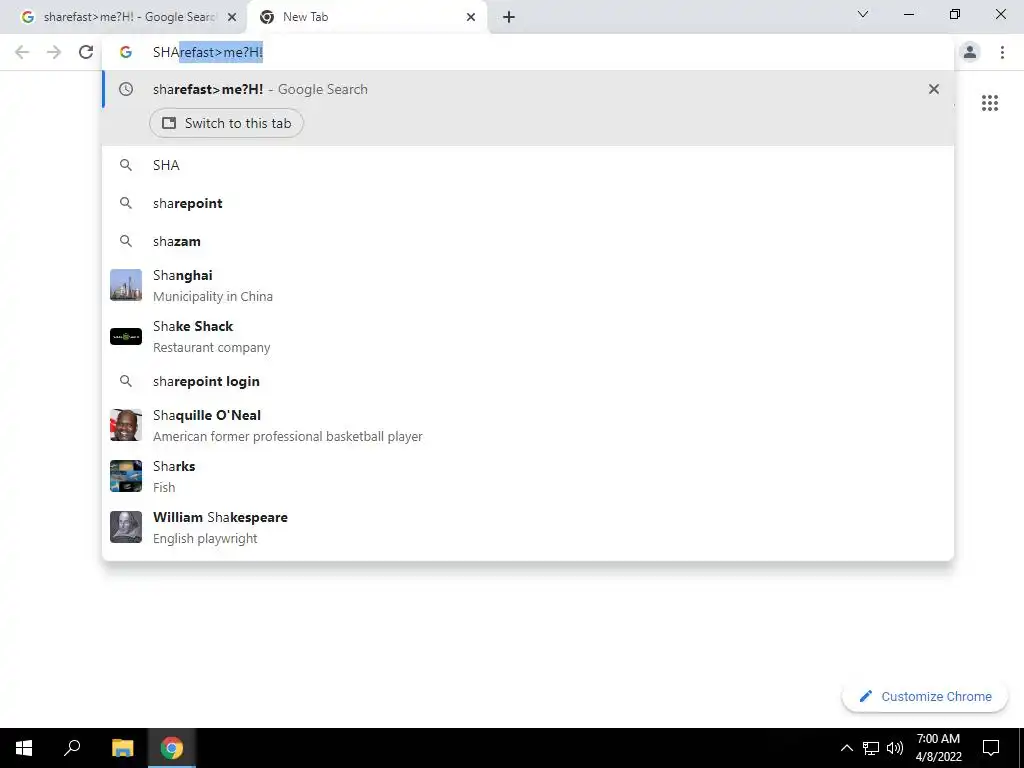
Task: Click the Switch to this tab button
Action: click(x=226, y=123)
